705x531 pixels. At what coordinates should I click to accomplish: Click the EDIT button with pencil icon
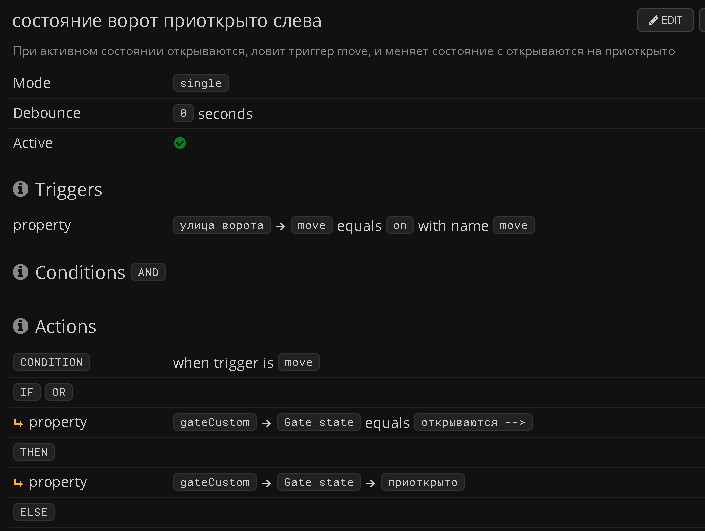click(665, 20)
